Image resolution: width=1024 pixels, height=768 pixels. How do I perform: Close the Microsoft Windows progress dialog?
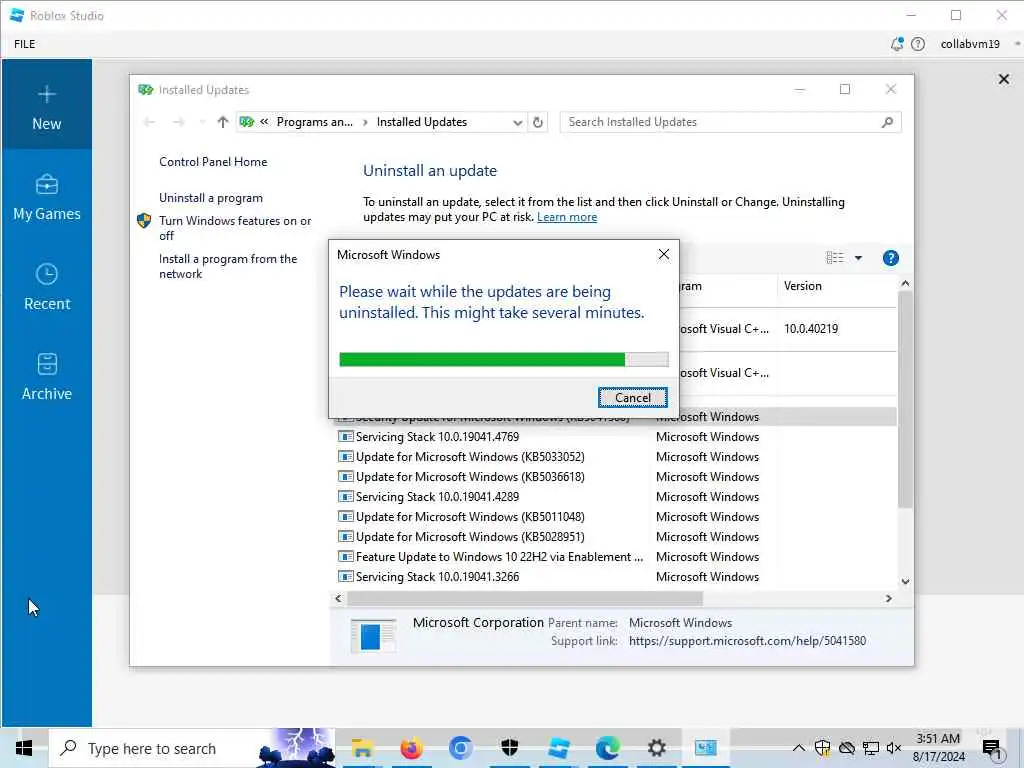click(x=664, y=255)
